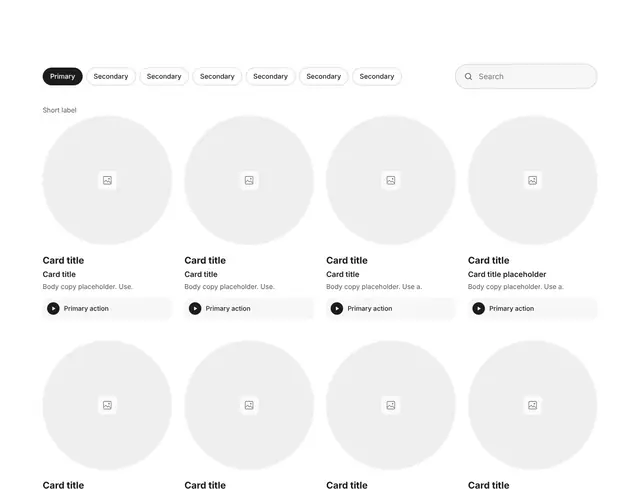640x489 pixels.
Task: Select the first Secondary chip beside Primary
Action: pos(111,76)
